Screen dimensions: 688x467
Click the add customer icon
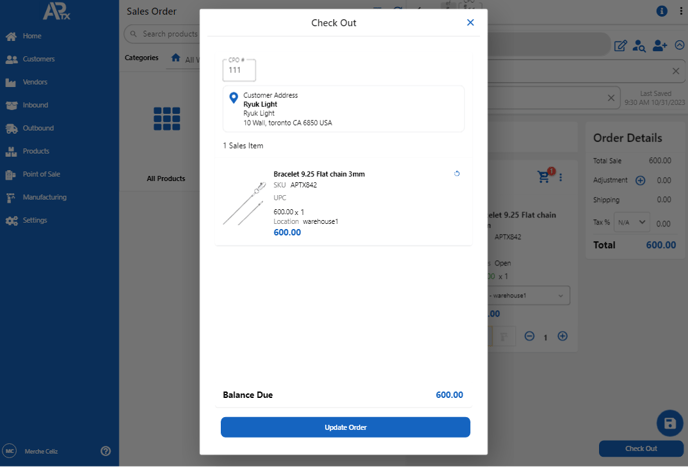(x=659, y=45)
